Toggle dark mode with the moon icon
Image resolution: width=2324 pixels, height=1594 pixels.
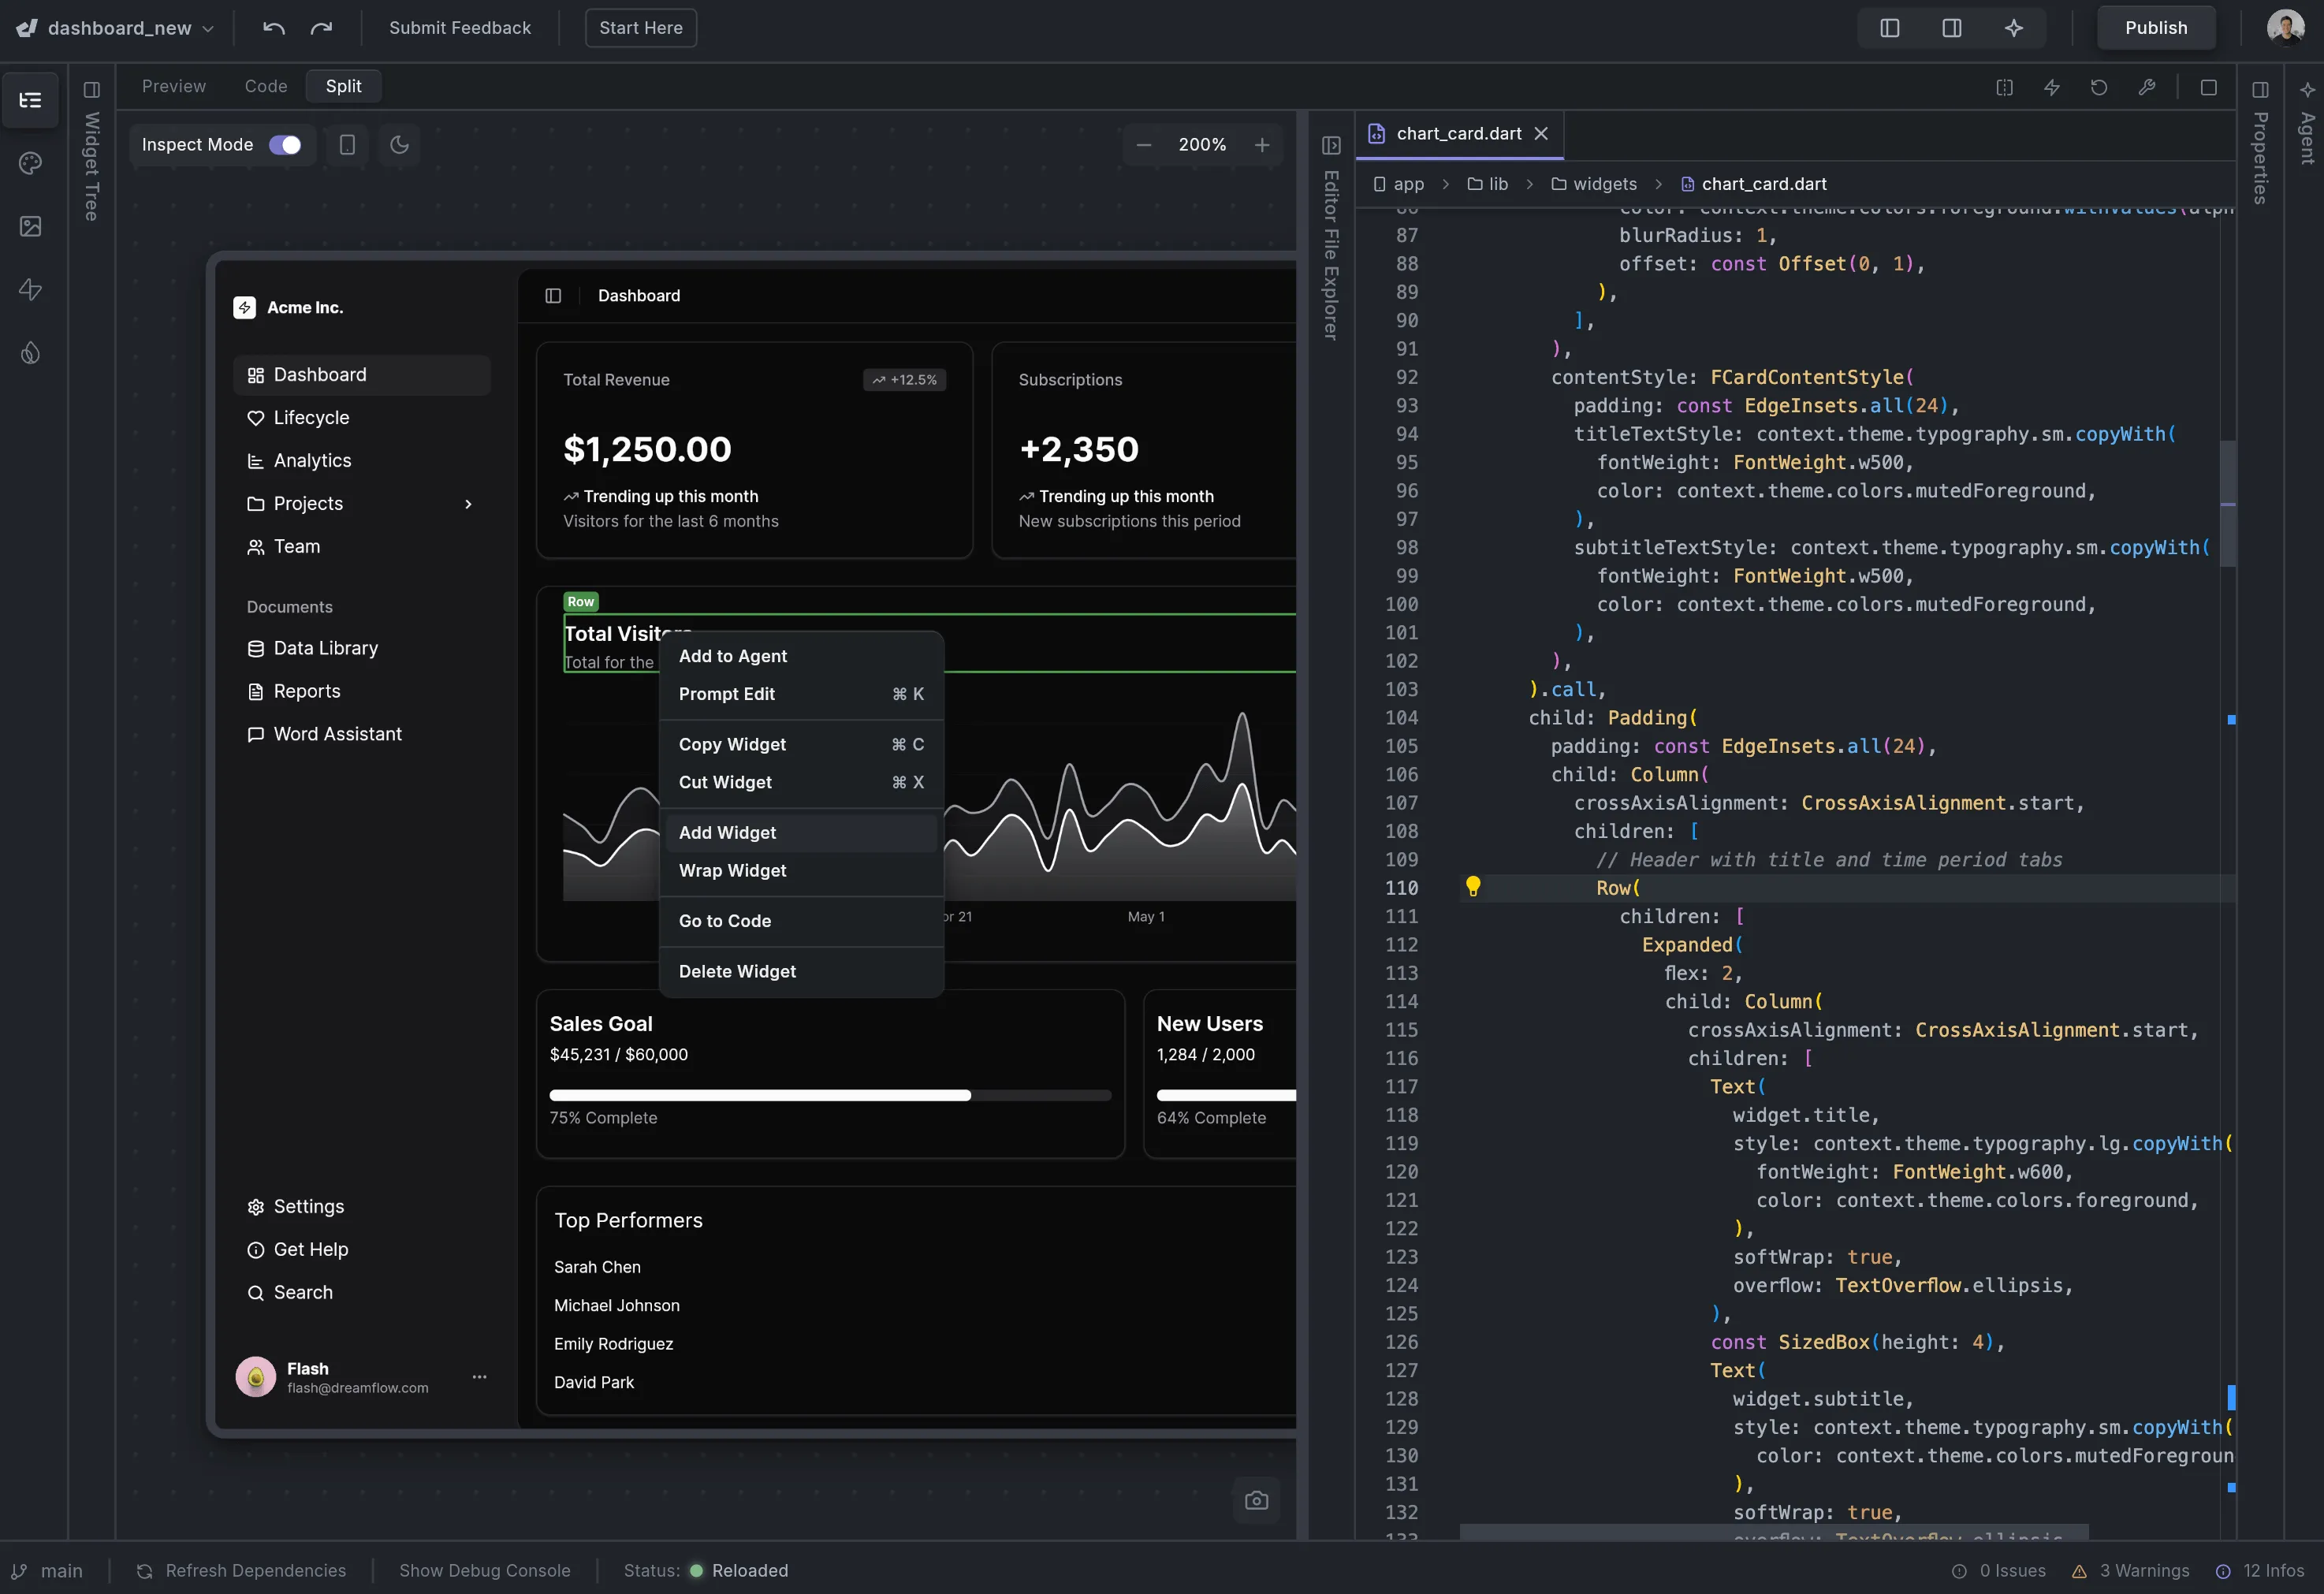pyautogui.click(x=398, y=145)
